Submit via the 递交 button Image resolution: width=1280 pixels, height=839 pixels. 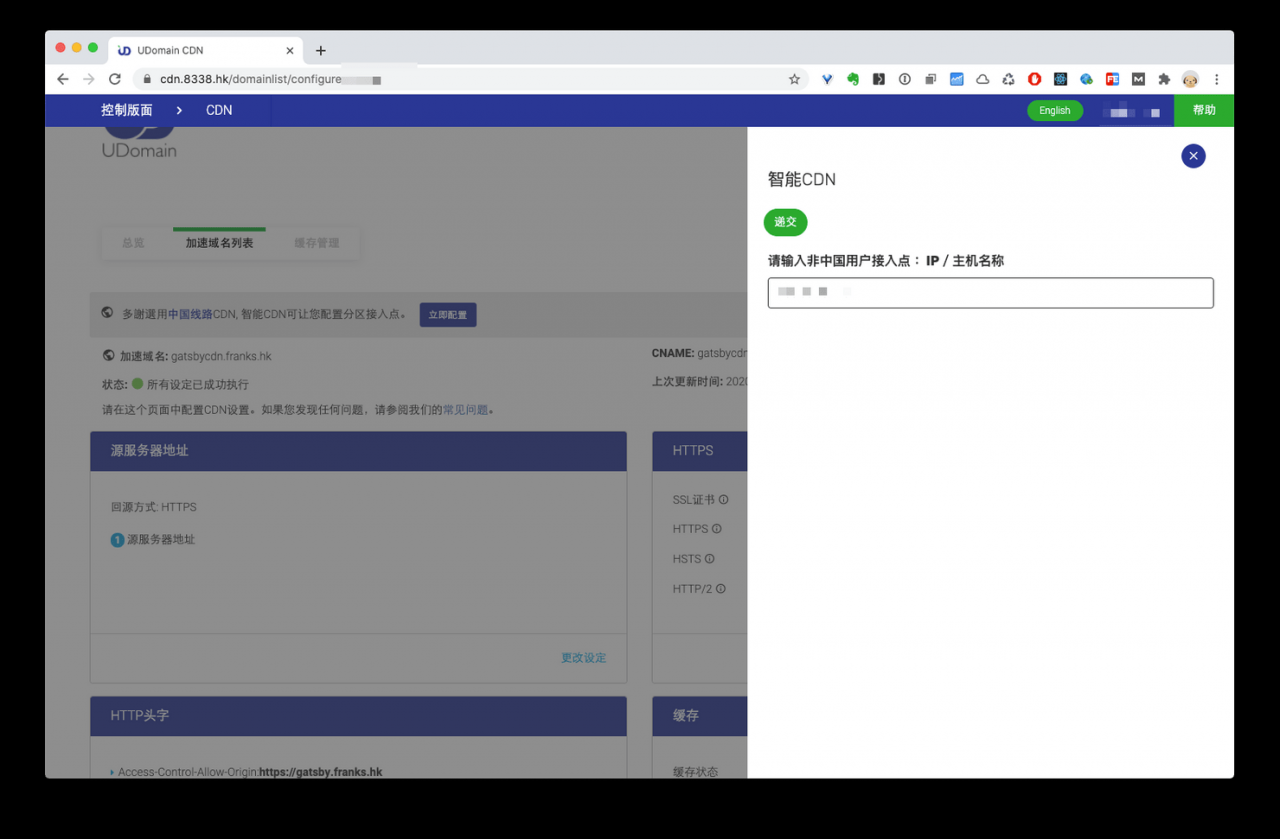click(785, 222)
